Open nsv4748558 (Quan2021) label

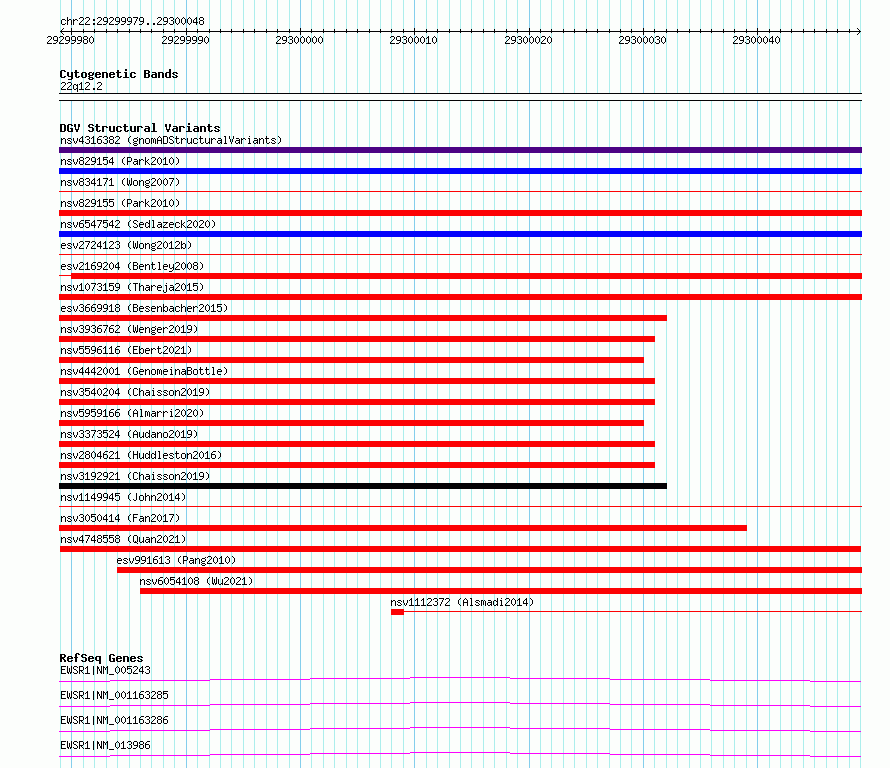123,539
